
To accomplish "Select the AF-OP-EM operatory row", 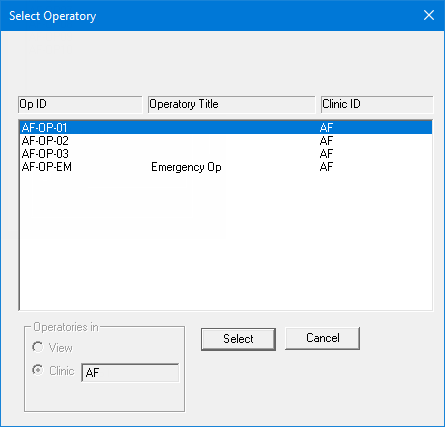I will (226, 167).
